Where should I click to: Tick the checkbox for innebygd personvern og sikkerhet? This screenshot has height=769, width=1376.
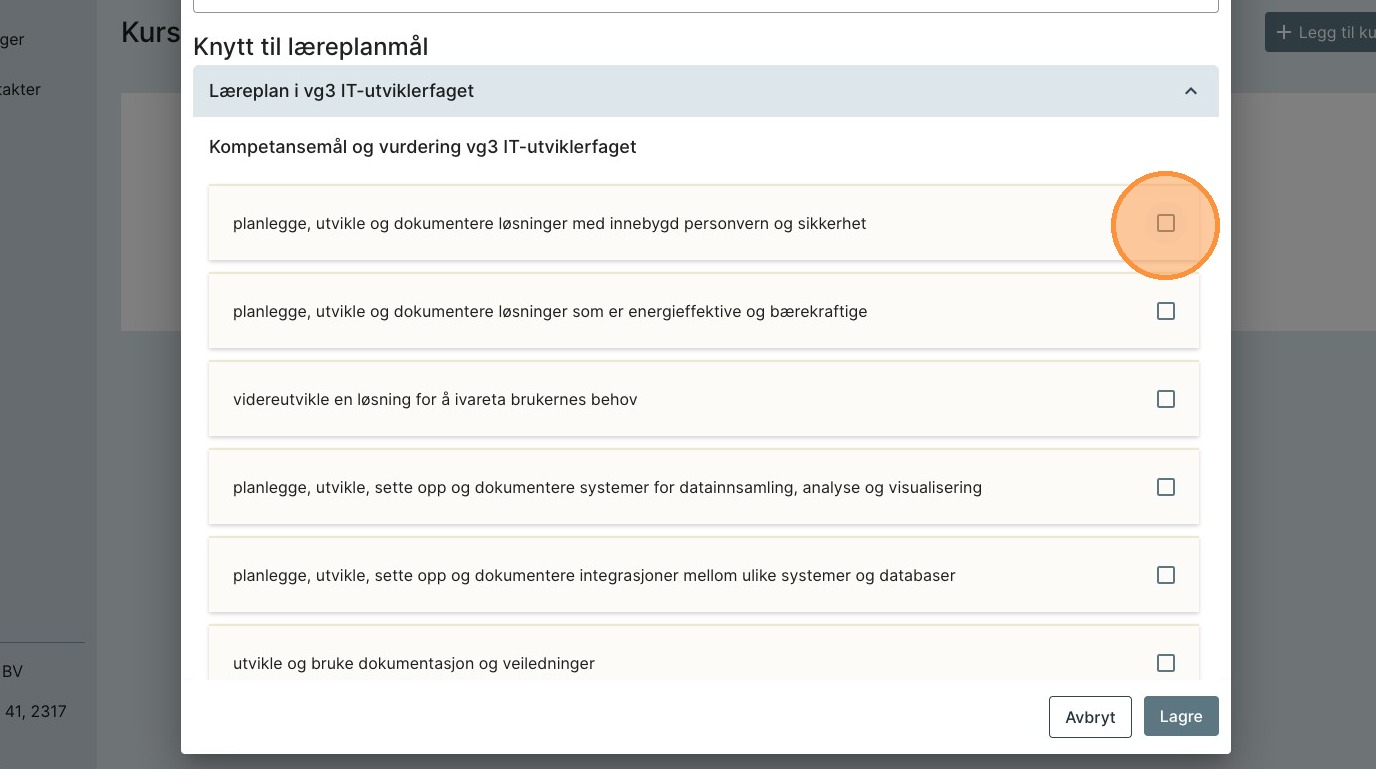tap(1165, 223)
